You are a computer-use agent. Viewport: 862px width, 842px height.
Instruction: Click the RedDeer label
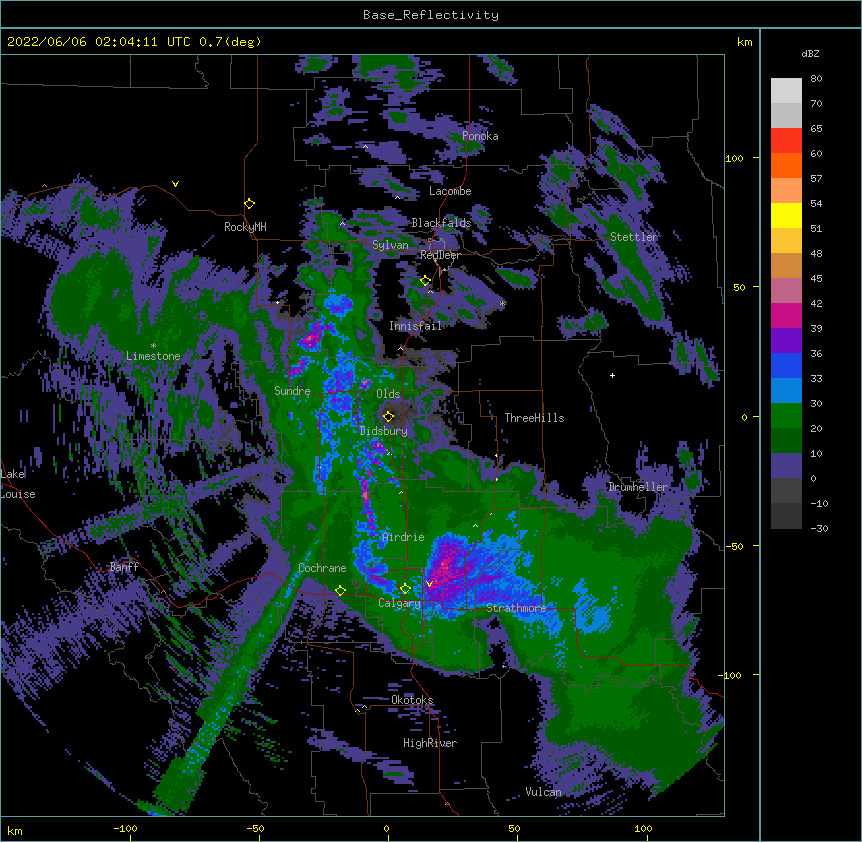pyautogui.click(x=440, y=254)
